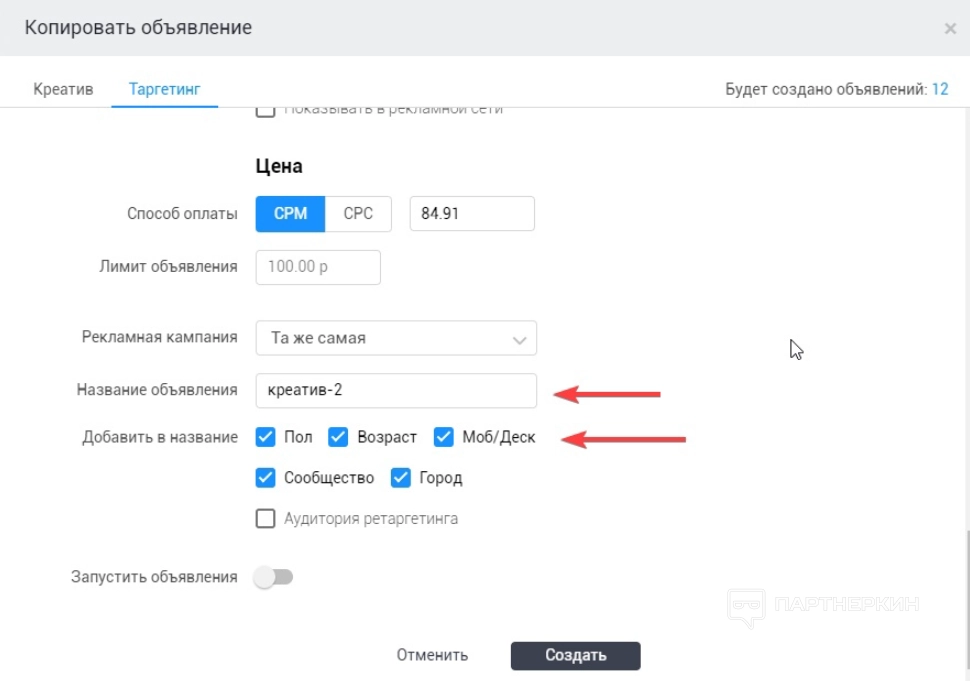Focus the ad limit input field
970x681 pixels.
(318, 267)
